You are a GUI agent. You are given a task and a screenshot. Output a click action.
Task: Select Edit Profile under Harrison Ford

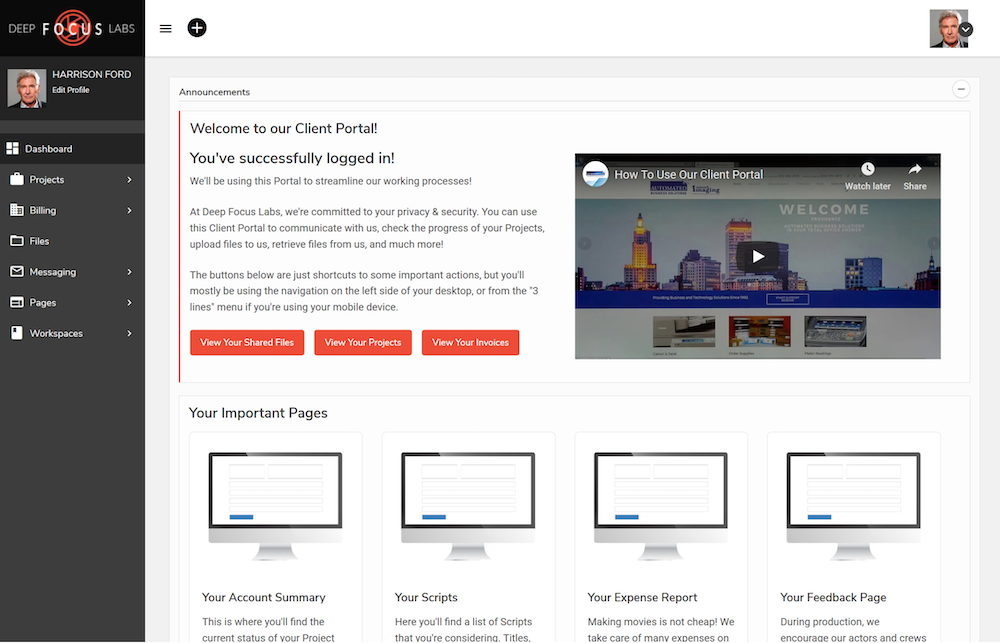pos(69,89)
